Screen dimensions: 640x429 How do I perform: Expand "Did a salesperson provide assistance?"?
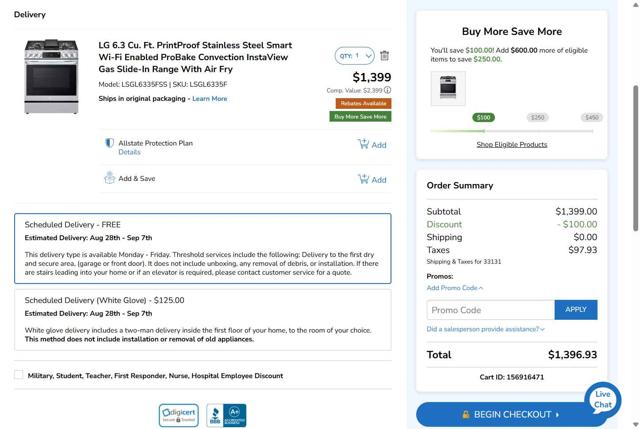point(485,329)
